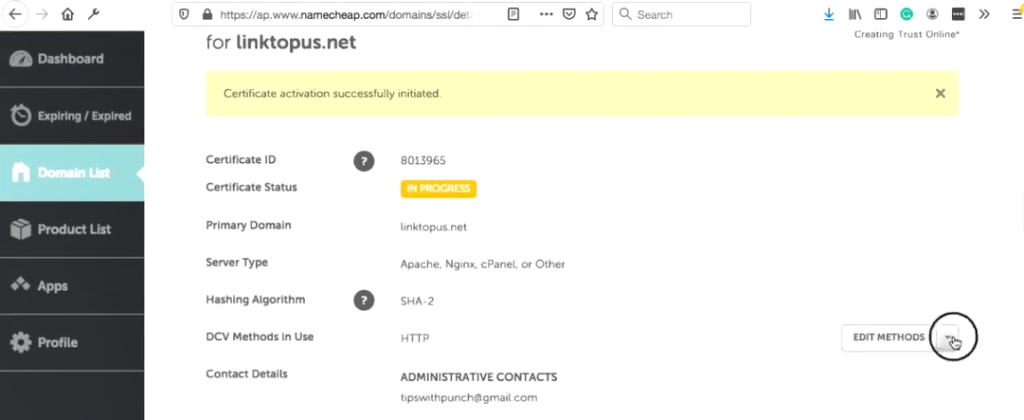Click the Apache, Nginx, cPanel, or Other value
Screen dimensions: 1024x420
(483, 265)
